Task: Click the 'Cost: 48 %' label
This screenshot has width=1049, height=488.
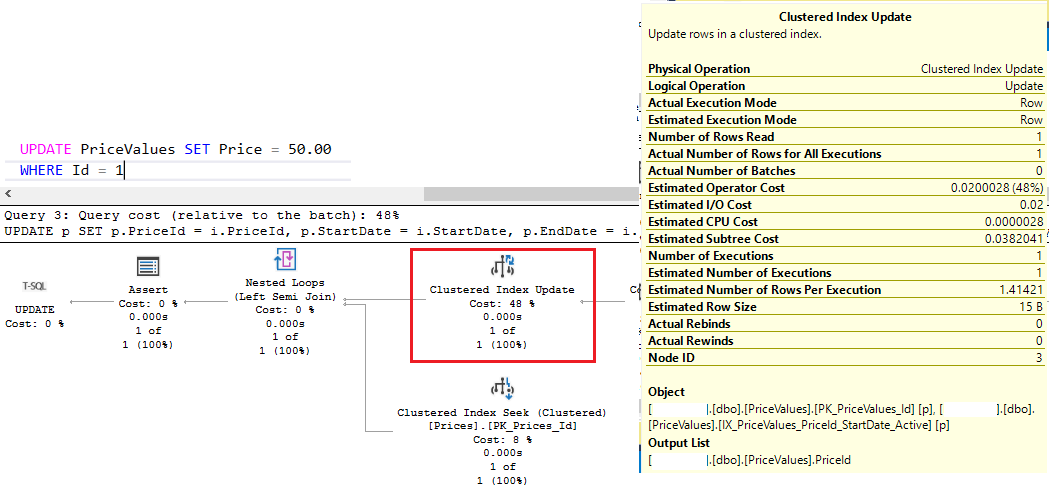Action: (502, 303)
